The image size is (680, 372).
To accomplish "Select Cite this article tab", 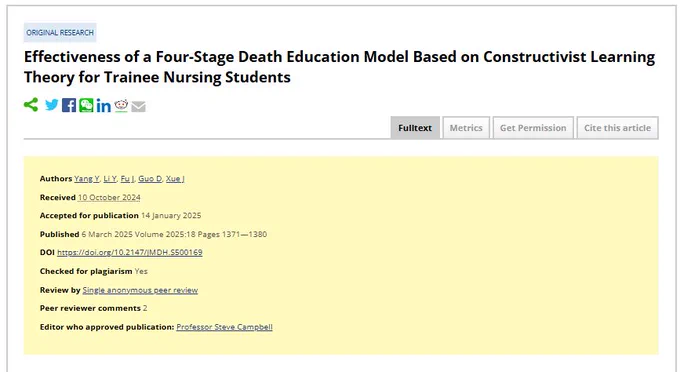I will (x=618, y=128).
